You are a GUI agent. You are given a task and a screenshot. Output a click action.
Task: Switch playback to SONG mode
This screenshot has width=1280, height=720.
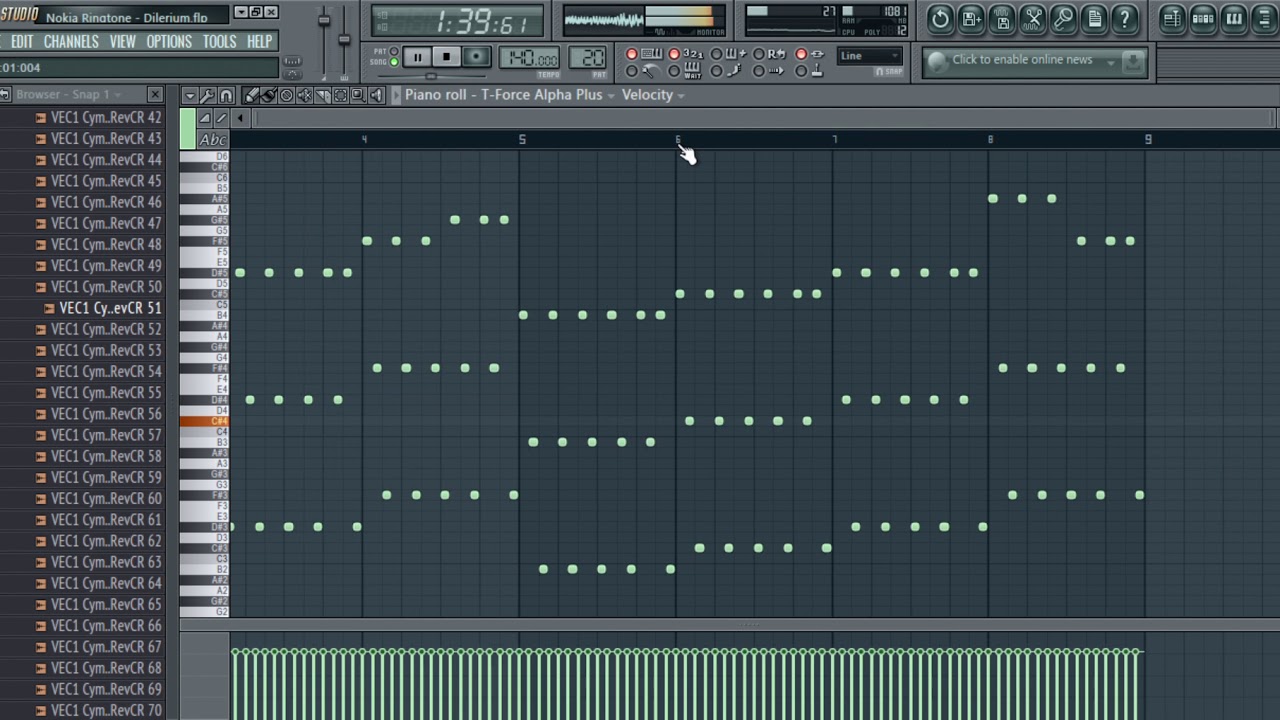click(393, 61)
